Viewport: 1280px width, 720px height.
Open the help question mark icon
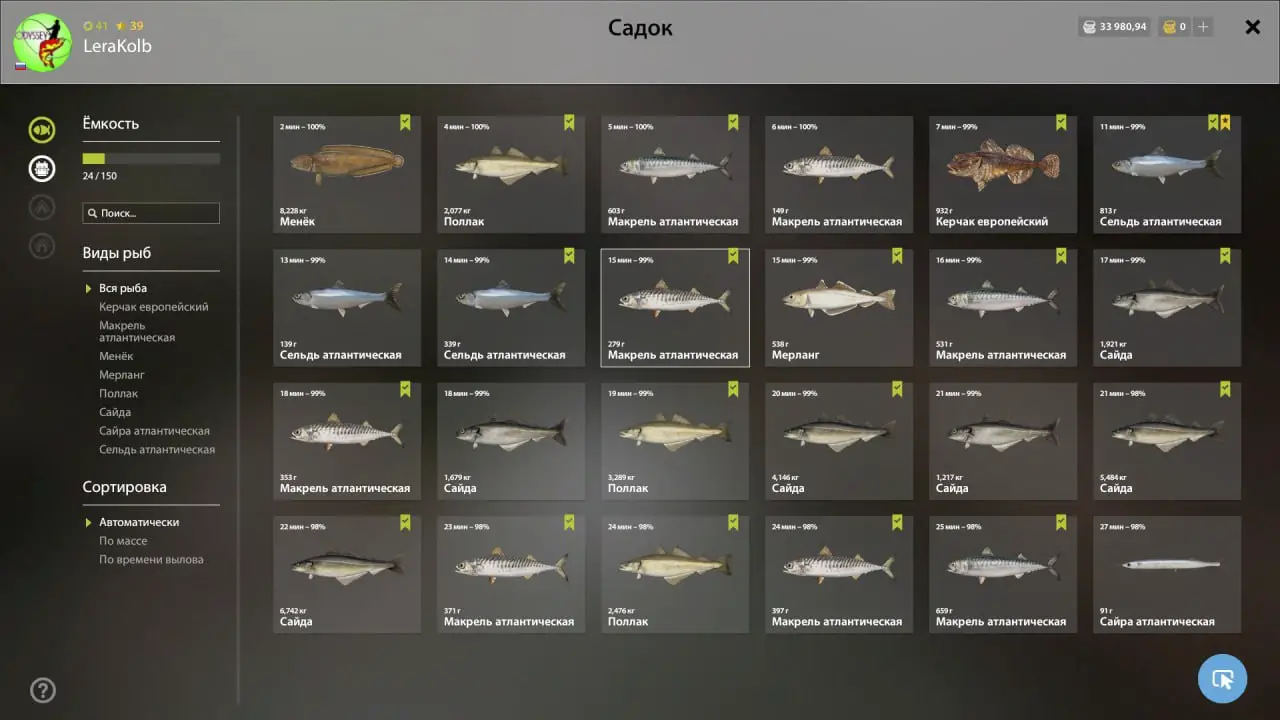point(43,690)
